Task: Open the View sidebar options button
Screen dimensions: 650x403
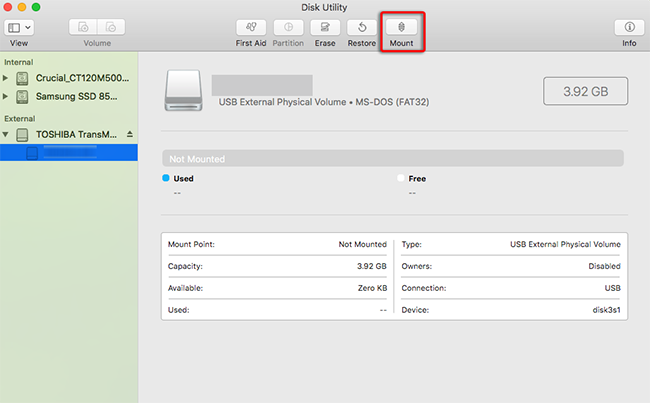Action: (19, 27)
